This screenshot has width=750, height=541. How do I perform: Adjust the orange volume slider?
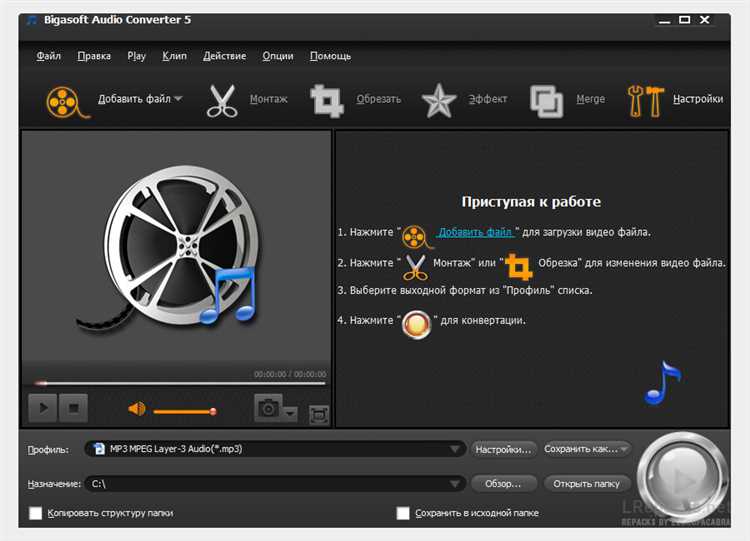click(x=185, y=411)
